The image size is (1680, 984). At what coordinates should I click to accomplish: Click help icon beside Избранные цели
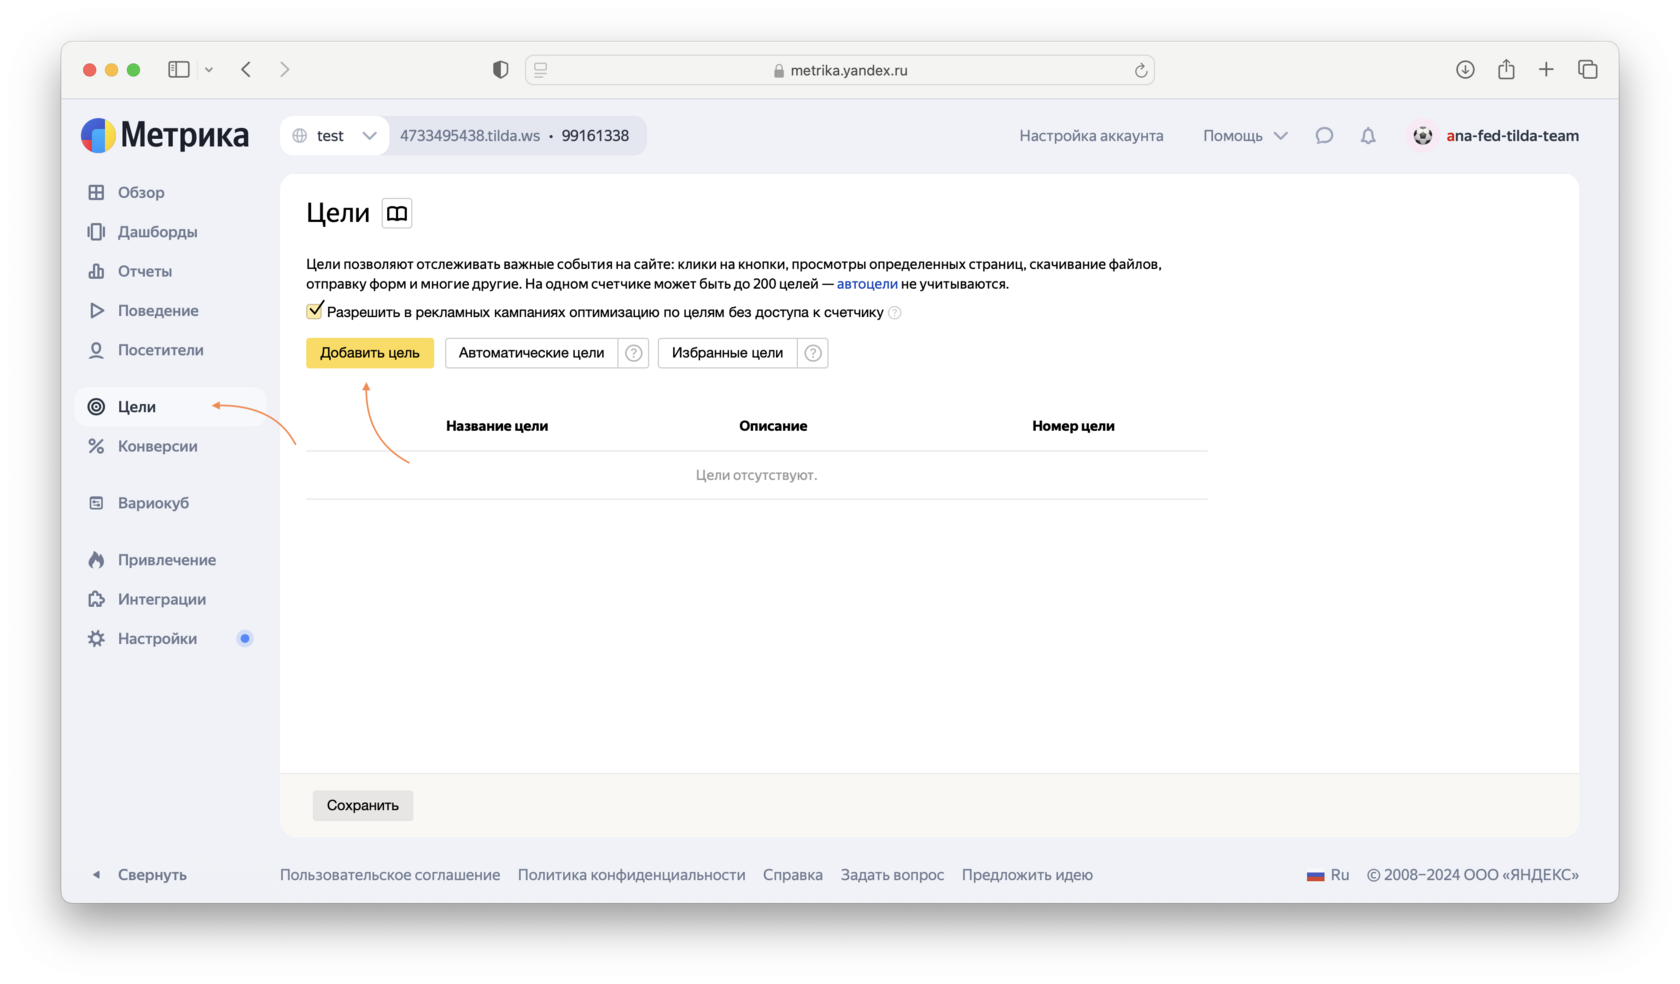[x=813, y=353]
